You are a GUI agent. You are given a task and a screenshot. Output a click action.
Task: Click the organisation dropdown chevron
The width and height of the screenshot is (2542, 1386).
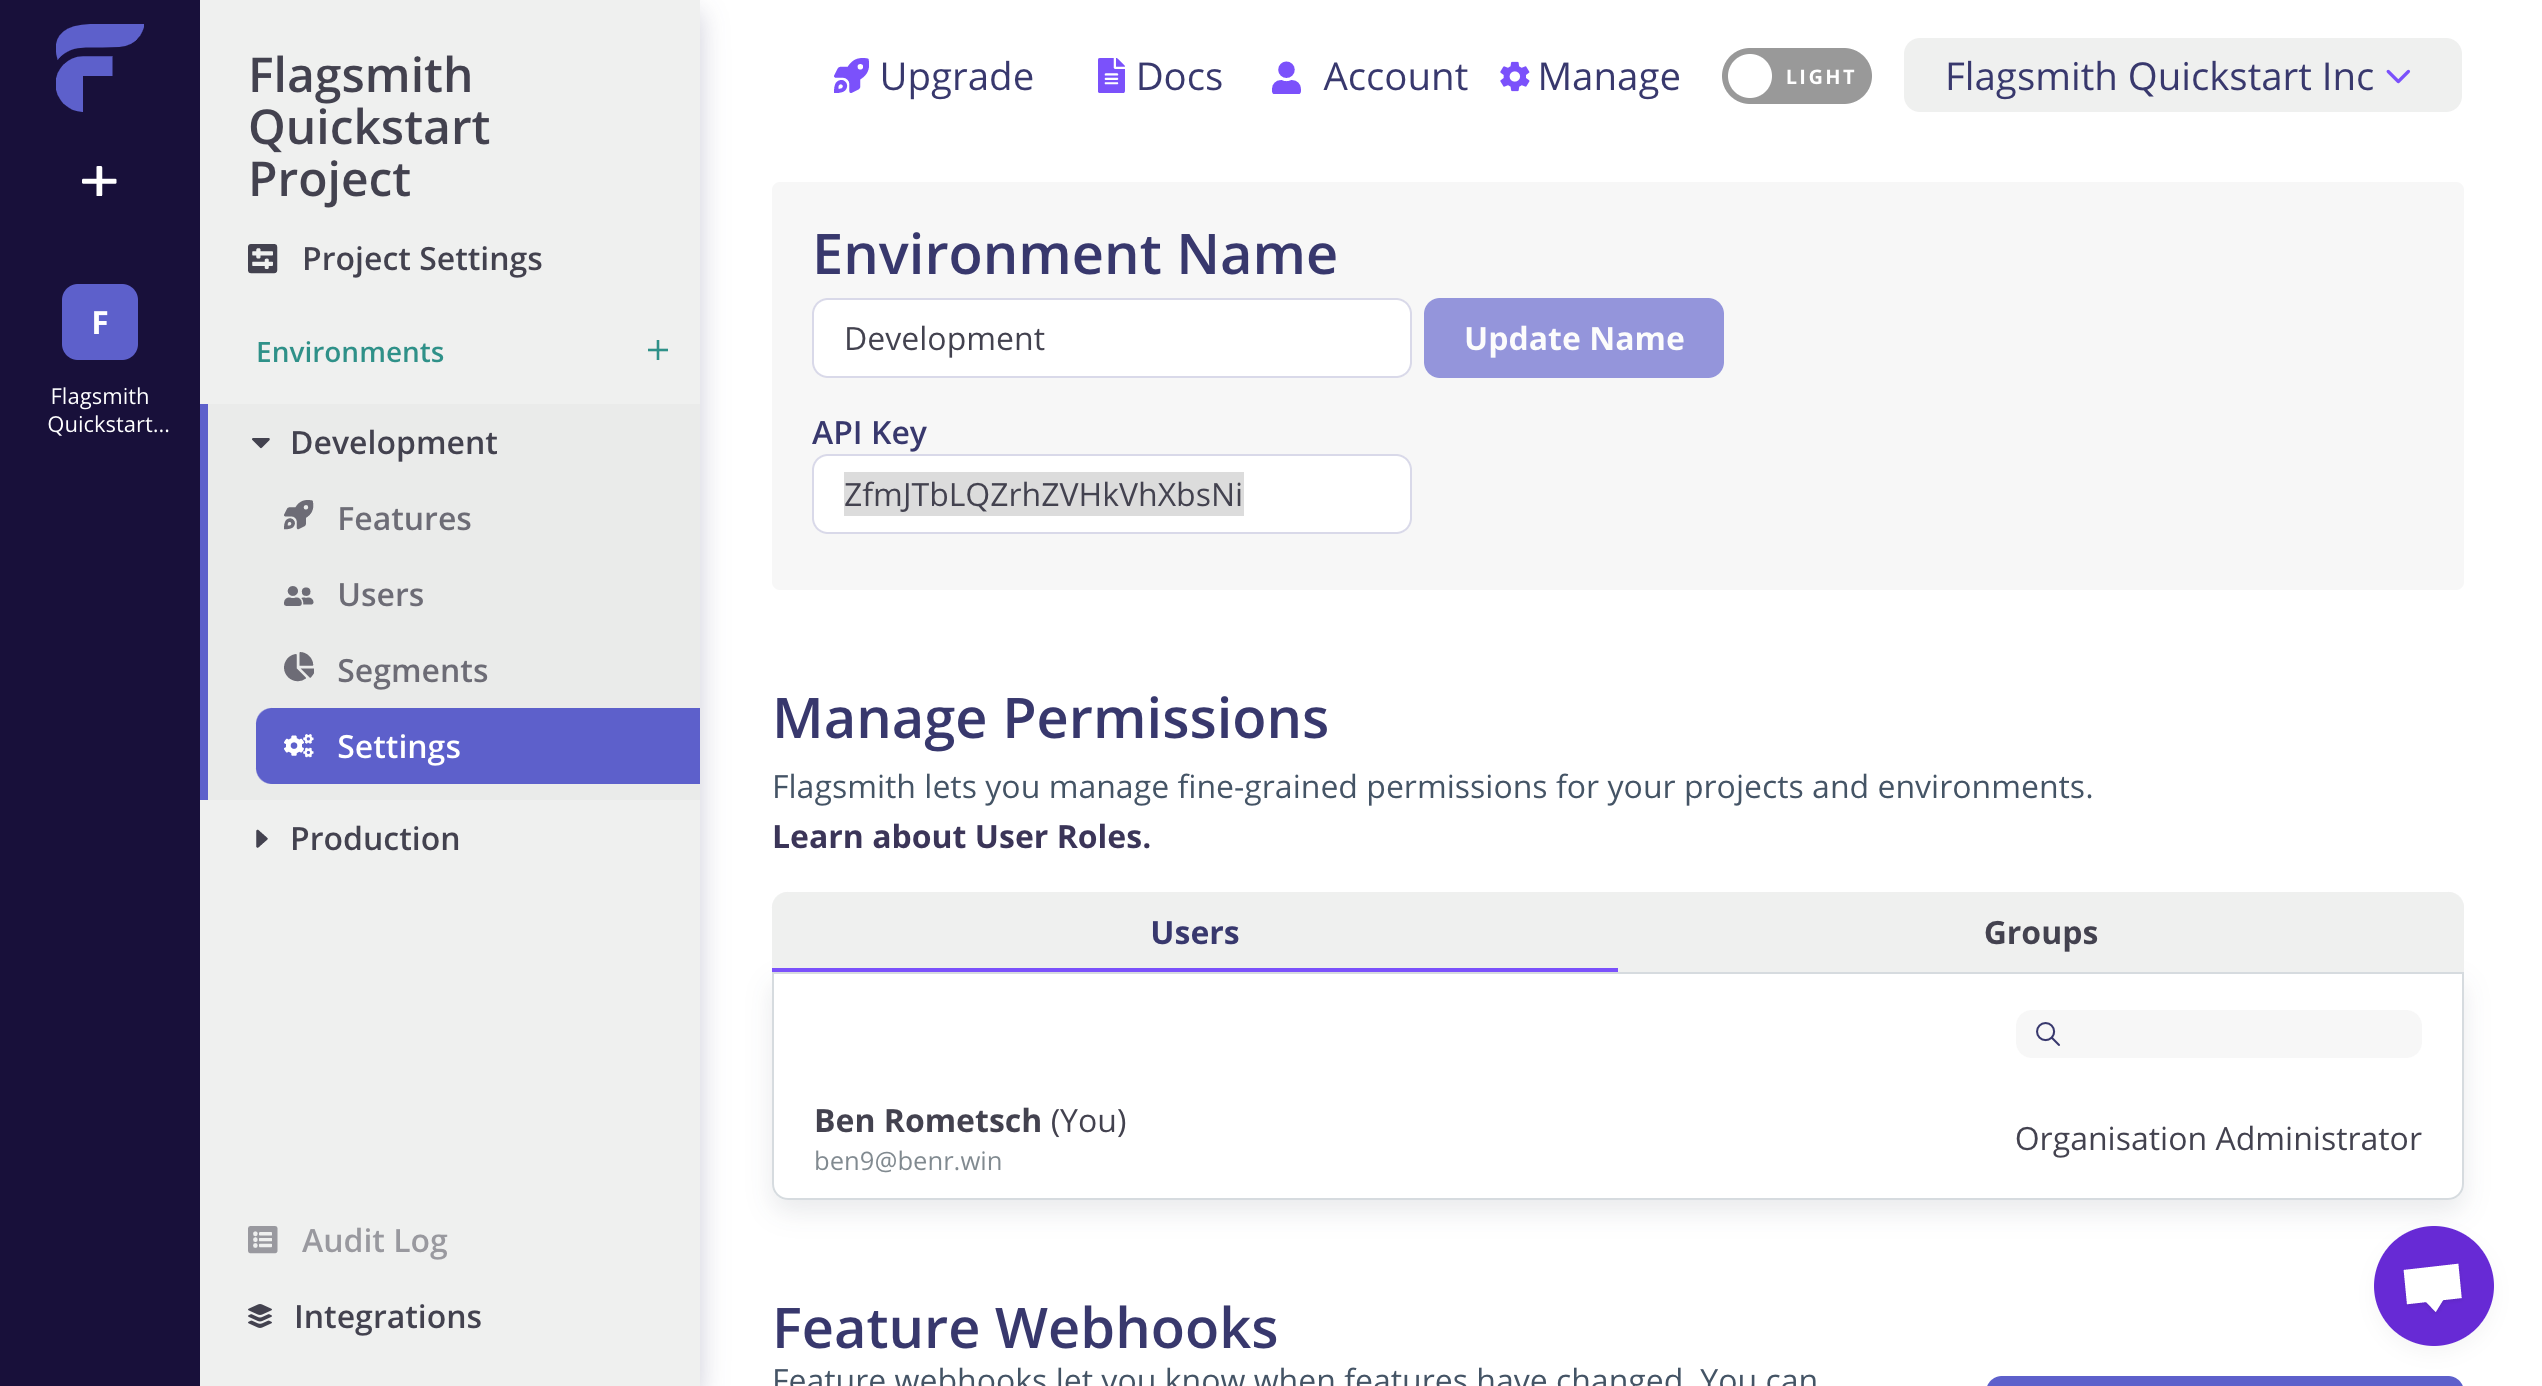pyautogui.click(x=2398, y=76)
